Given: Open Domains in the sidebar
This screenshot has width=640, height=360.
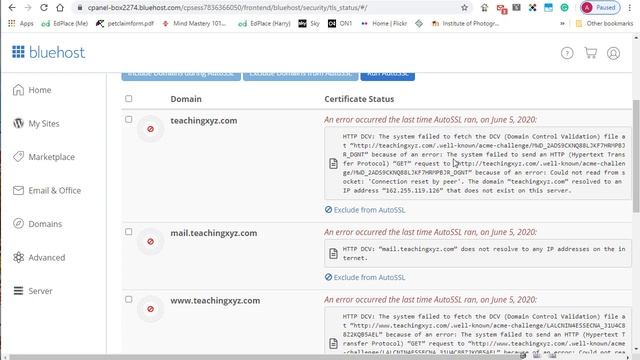Looking at the screenshot, I should 37,224.
